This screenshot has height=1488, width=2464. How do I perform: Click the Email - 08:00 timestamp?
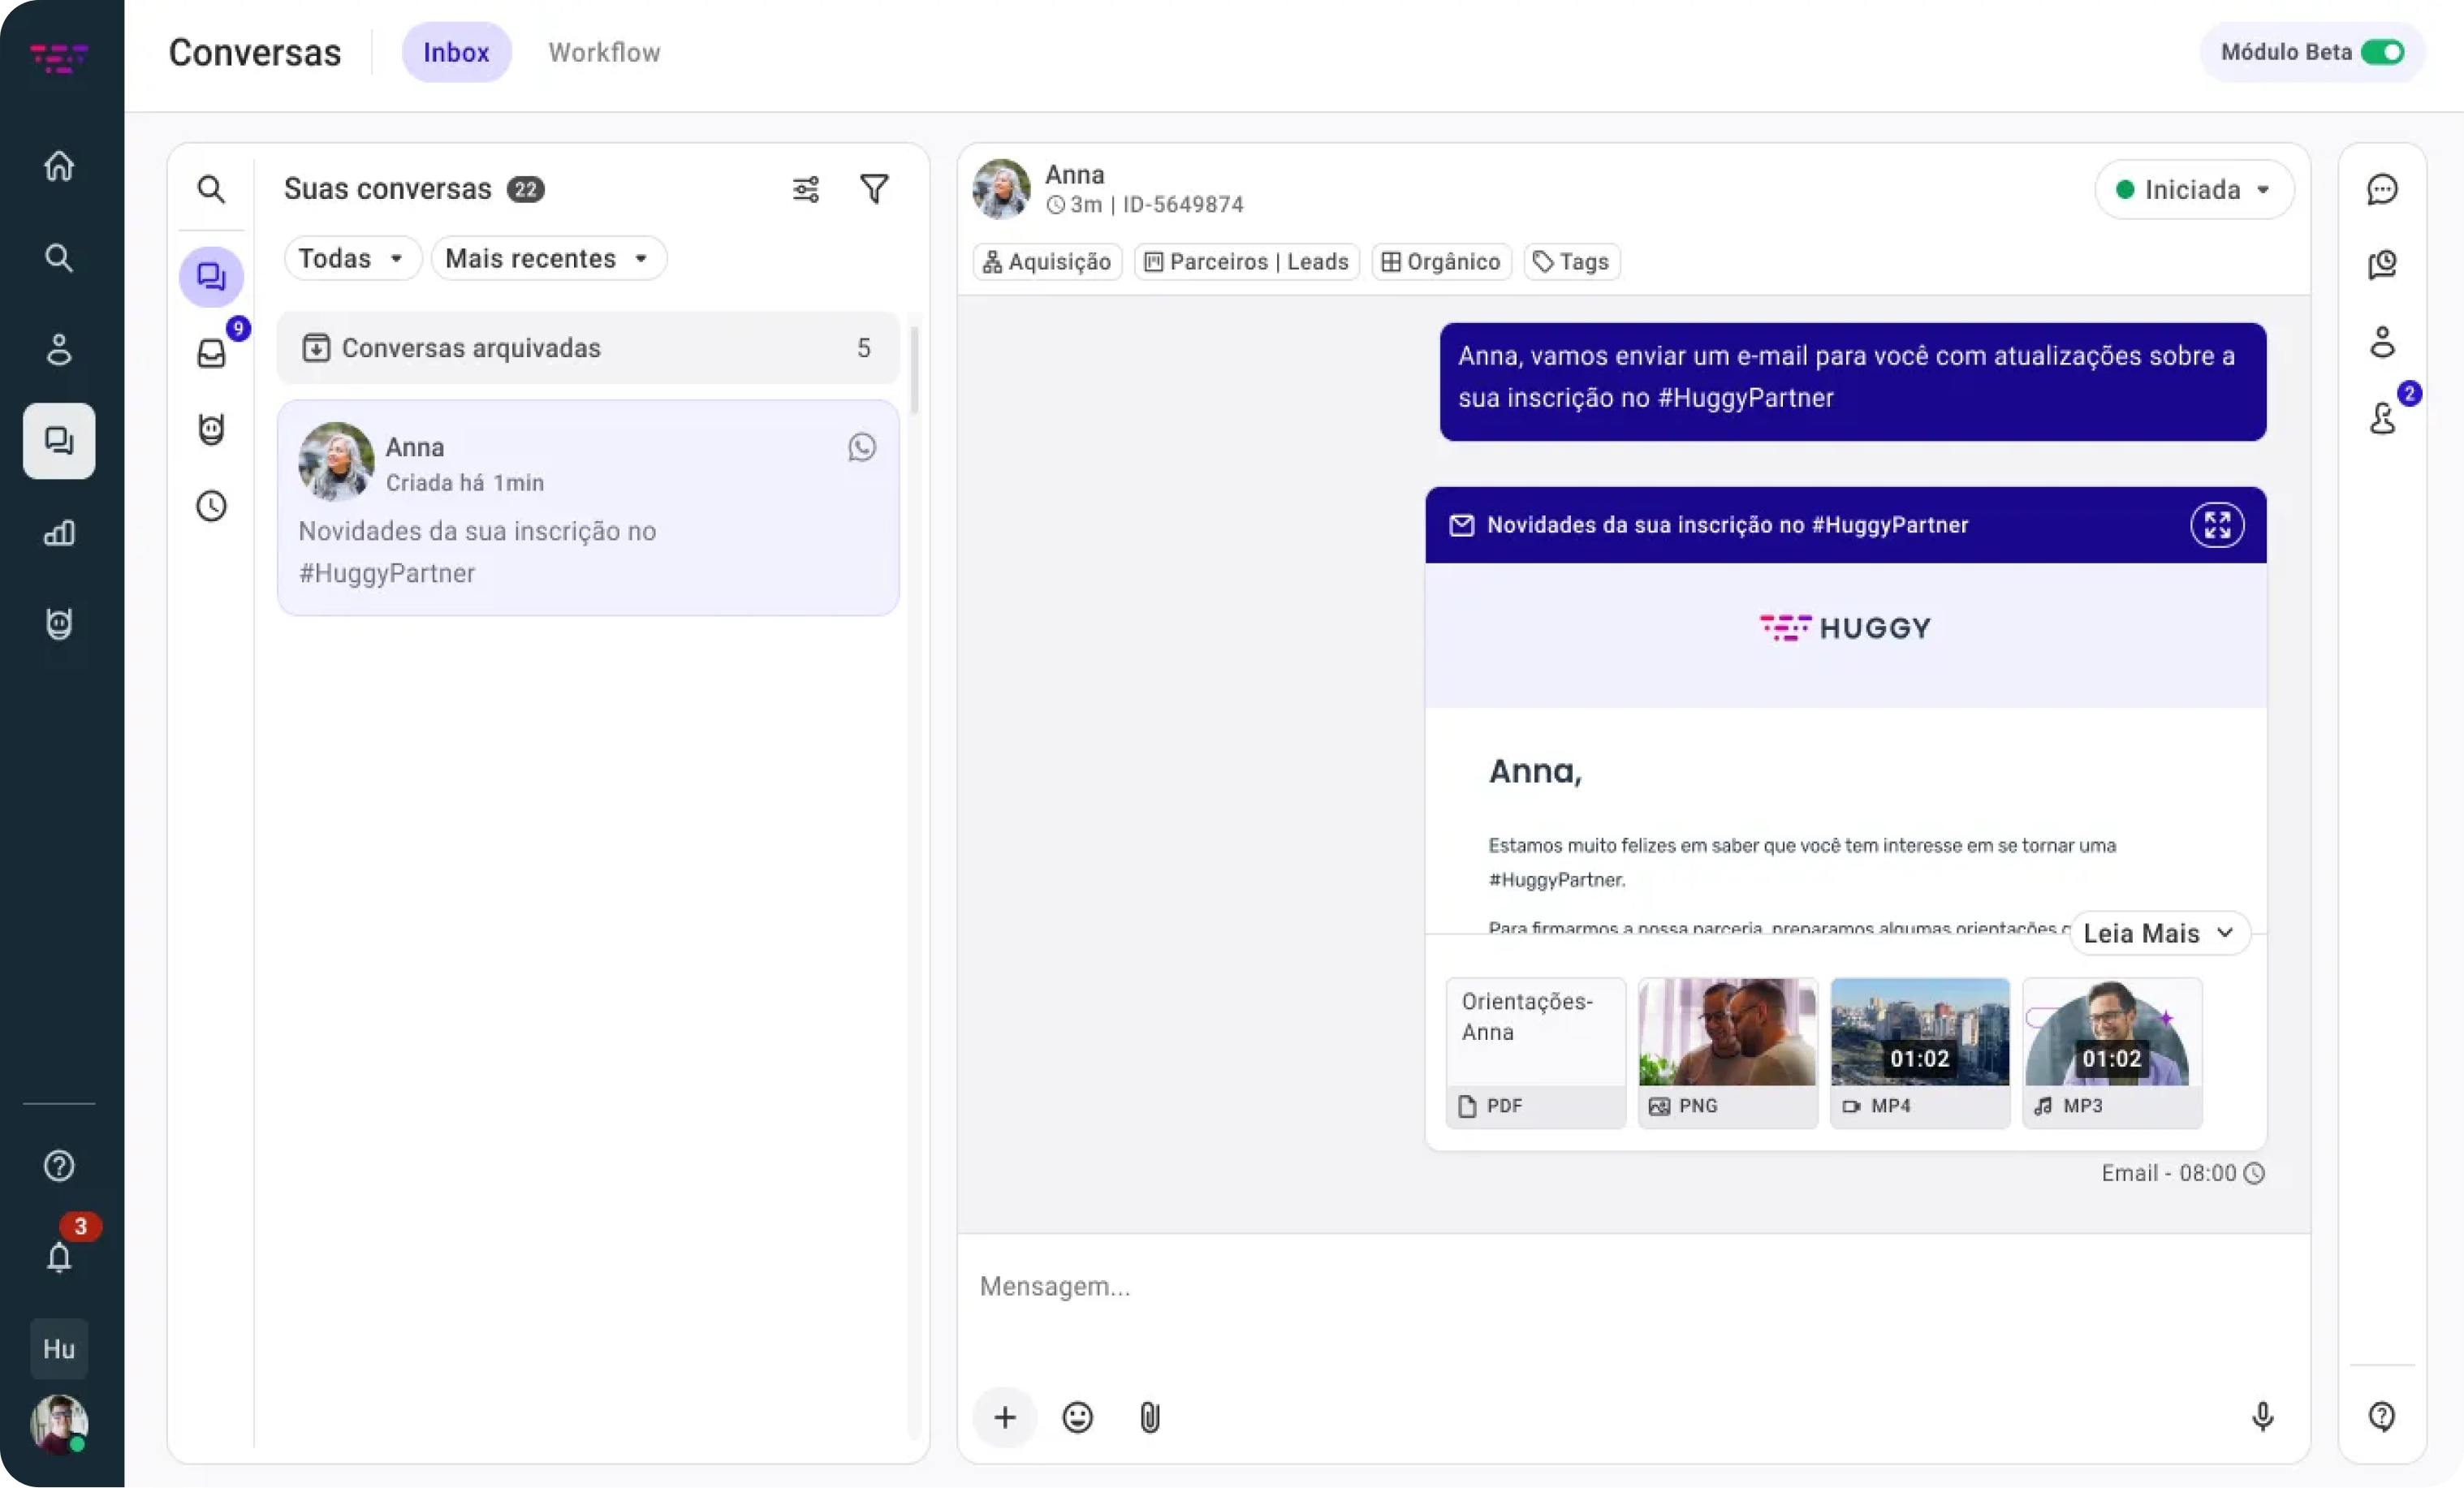pyautogui.click(x=2168, y=1174)
